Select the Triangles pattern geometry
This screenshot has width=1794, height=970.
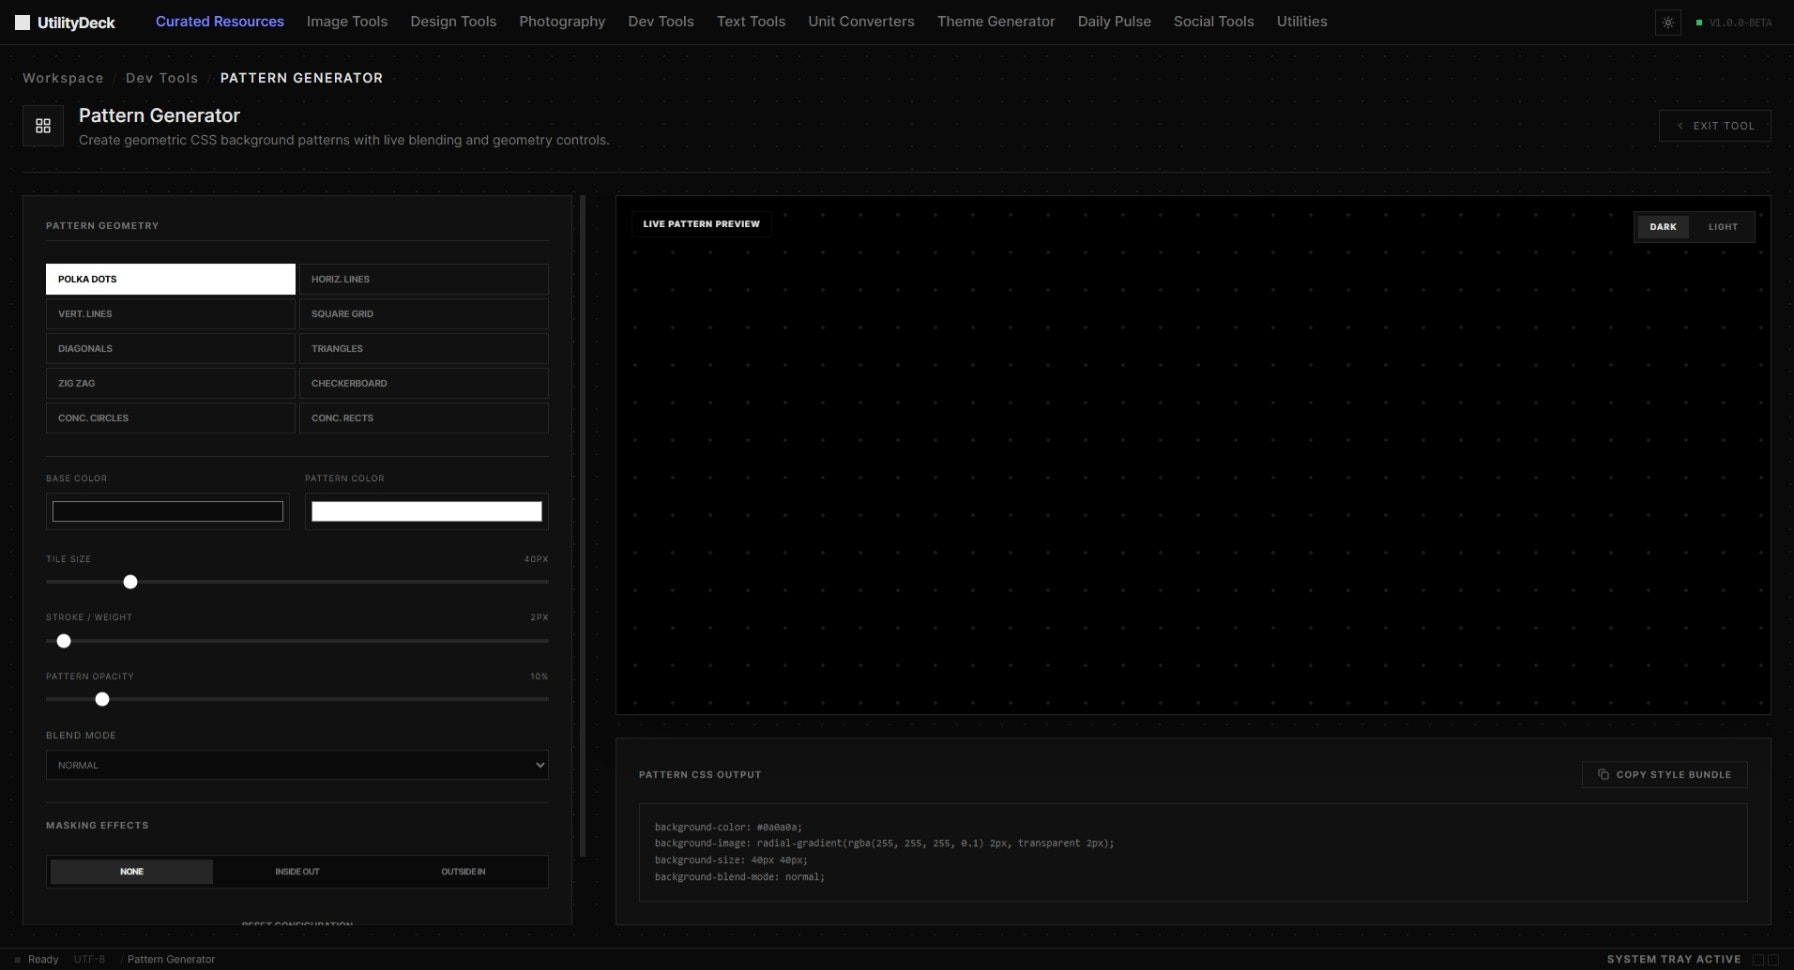pyautogui.click(x=423, y=348)
